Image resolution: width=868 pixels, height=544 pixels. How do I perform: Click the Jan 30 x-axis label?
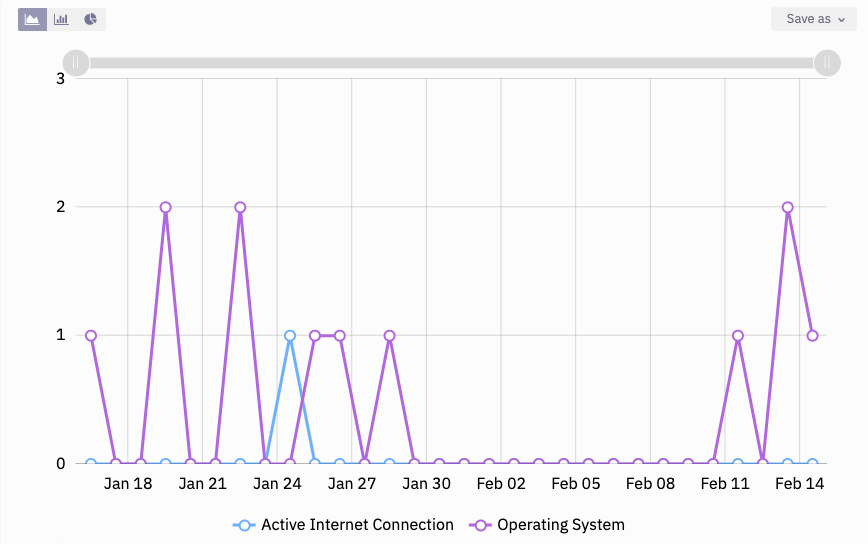click(427, 484)
